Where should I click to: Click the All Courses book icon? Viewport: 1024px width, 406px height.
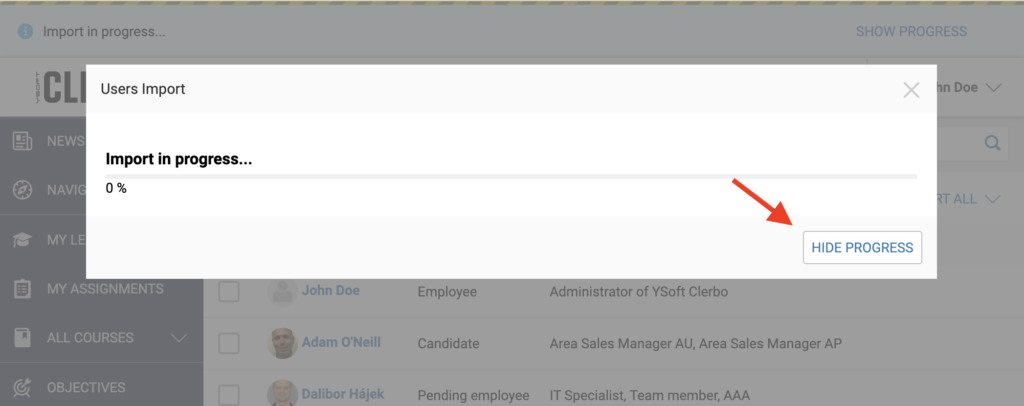23,337
